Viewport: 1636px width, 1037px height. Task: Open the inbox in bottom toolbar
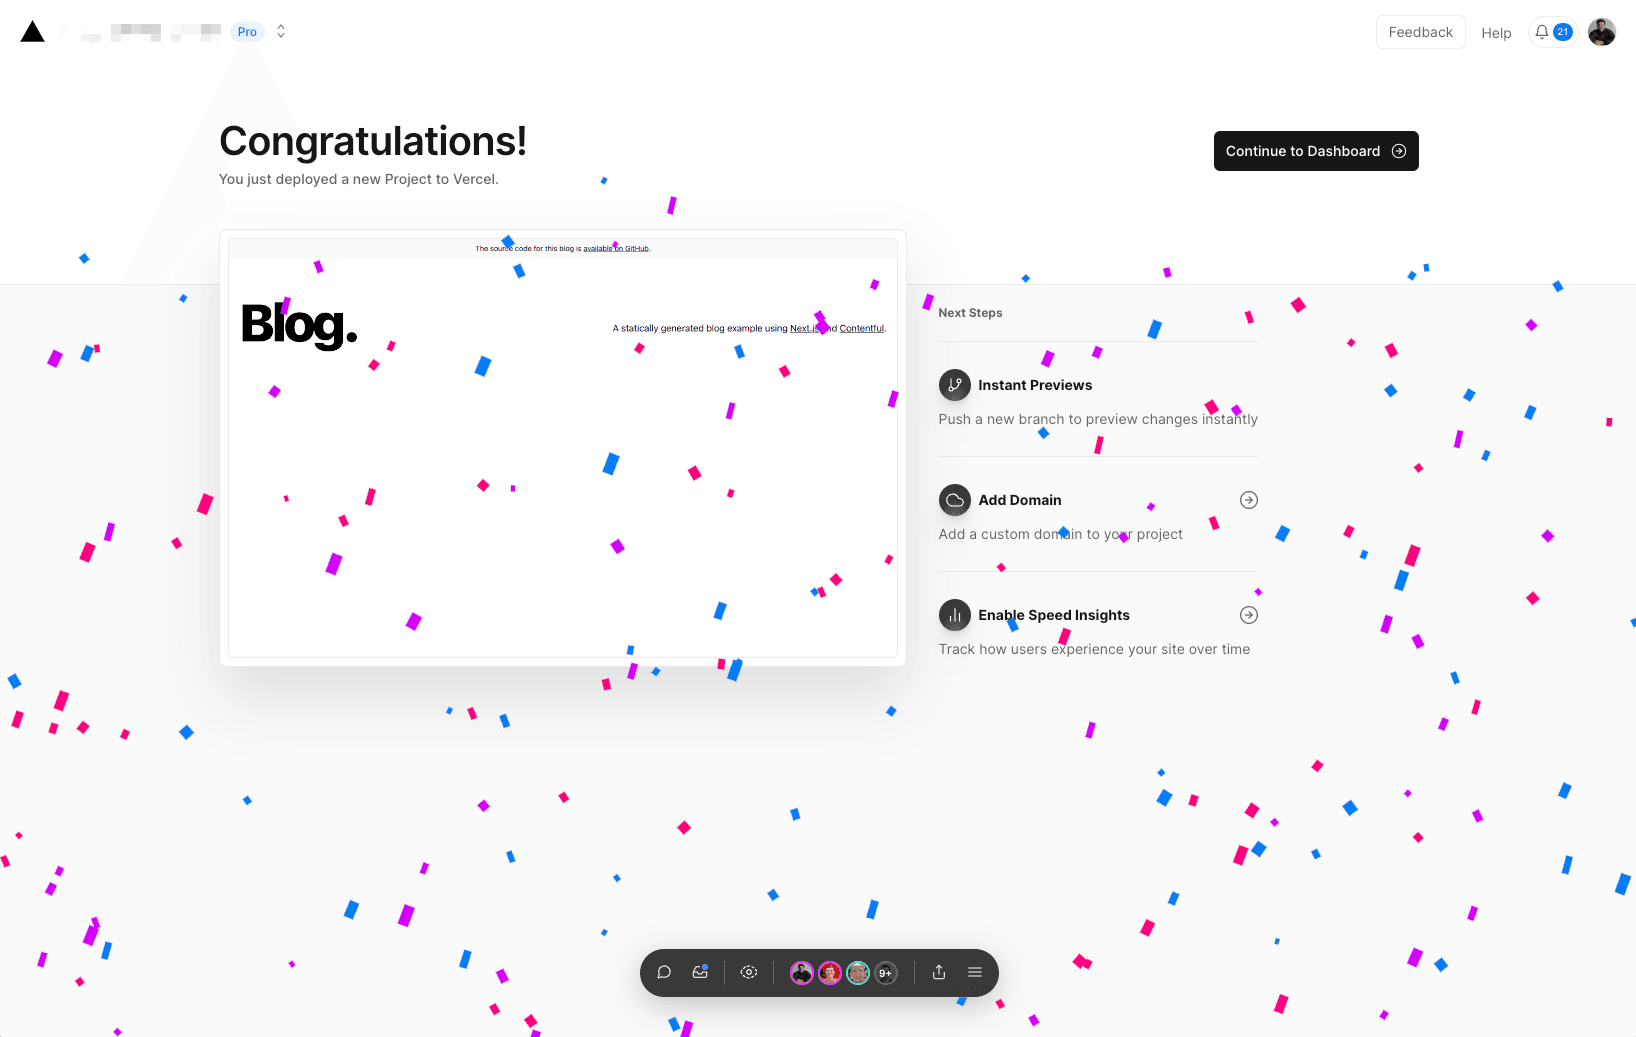point(700,972)
